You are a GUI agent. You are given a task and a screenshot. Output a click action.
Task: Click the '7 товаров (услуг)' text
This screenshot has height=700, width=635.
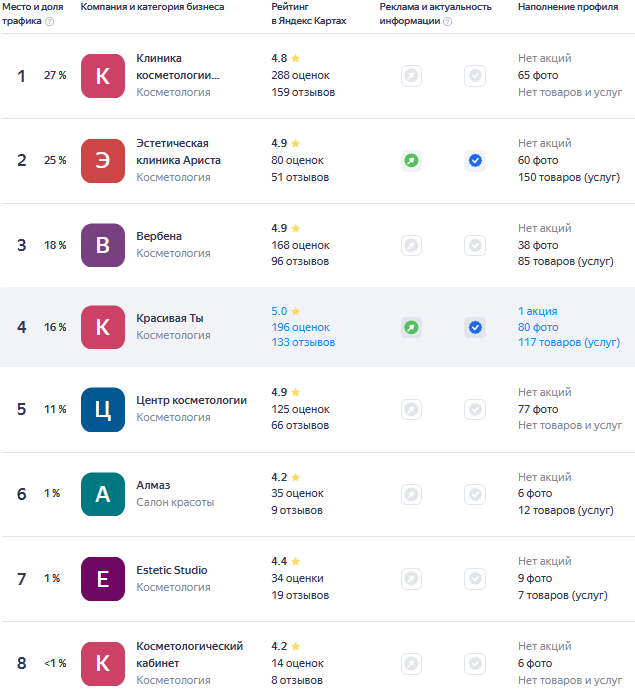563,595
